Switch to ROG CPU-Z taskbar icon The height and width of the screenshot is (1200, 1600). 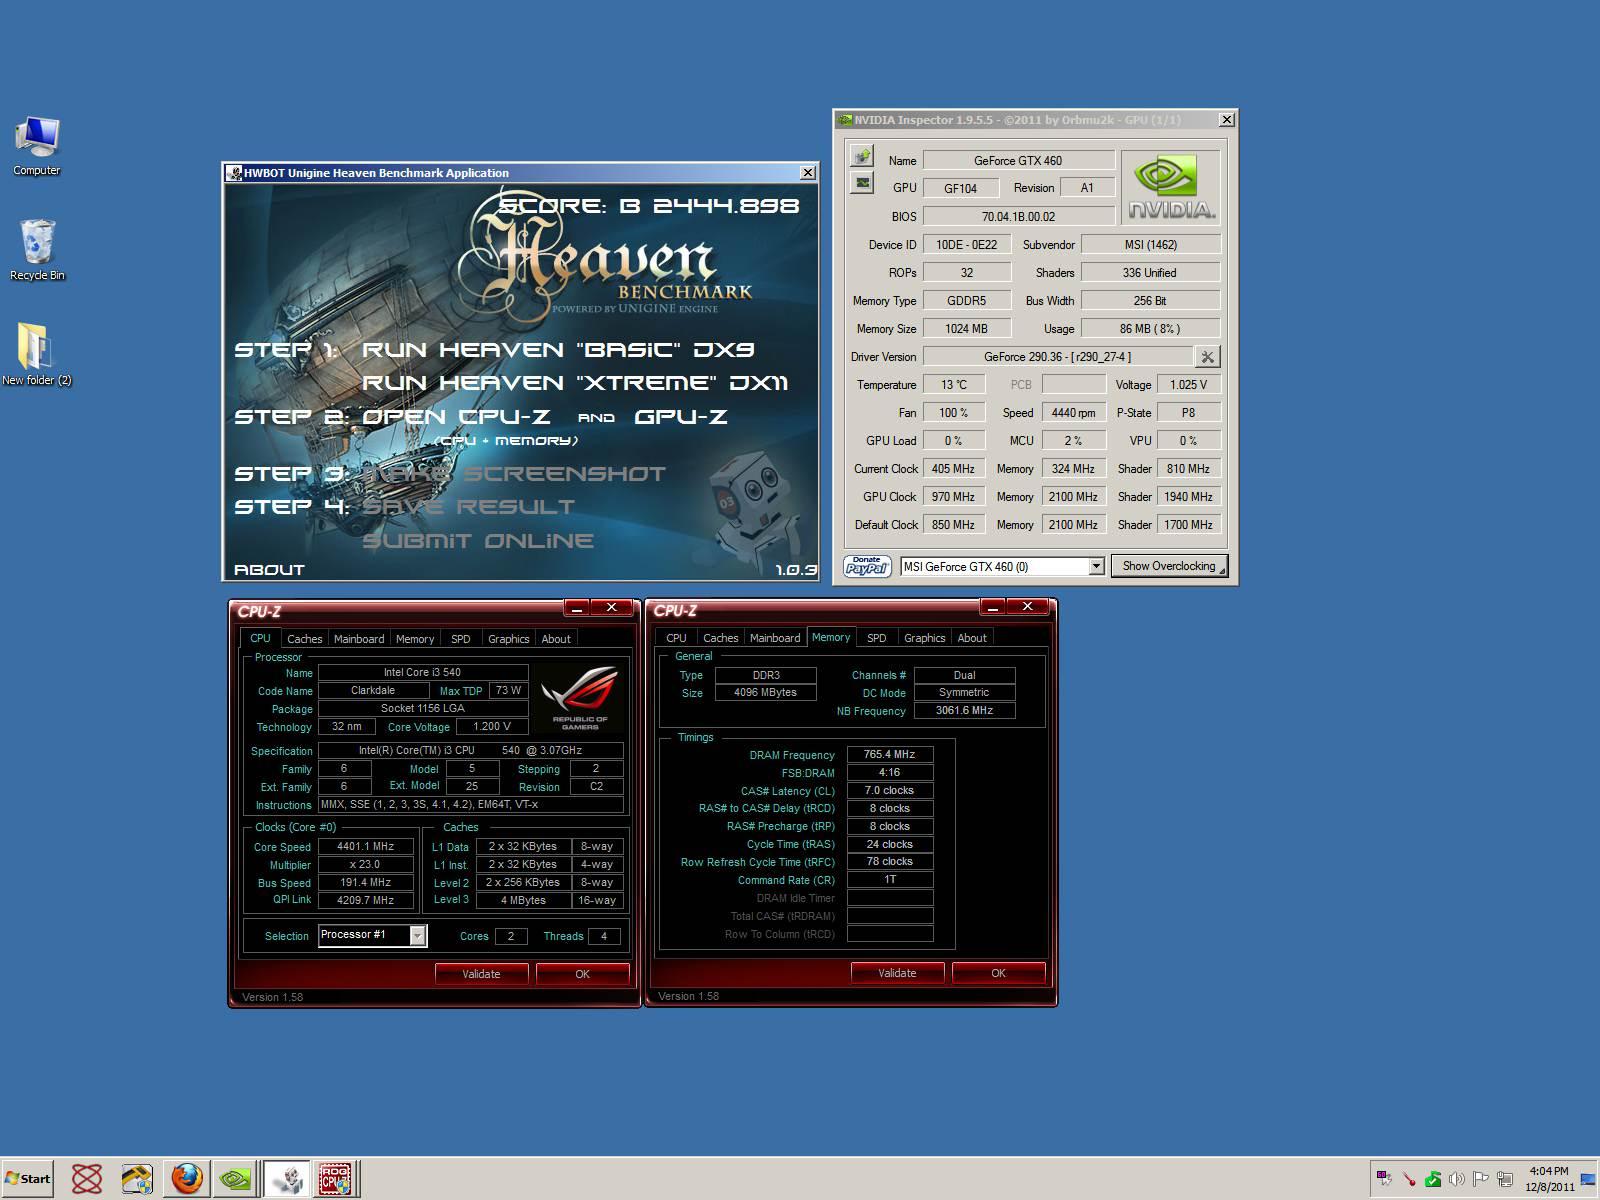[x=336, y=1179]
